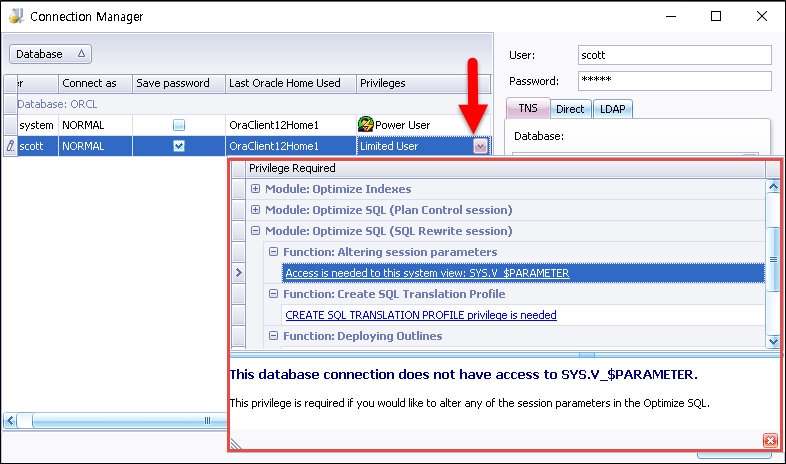Switch to the LDAP tab
Viewport: 786px width, 464px height.
tap(613, 109)
